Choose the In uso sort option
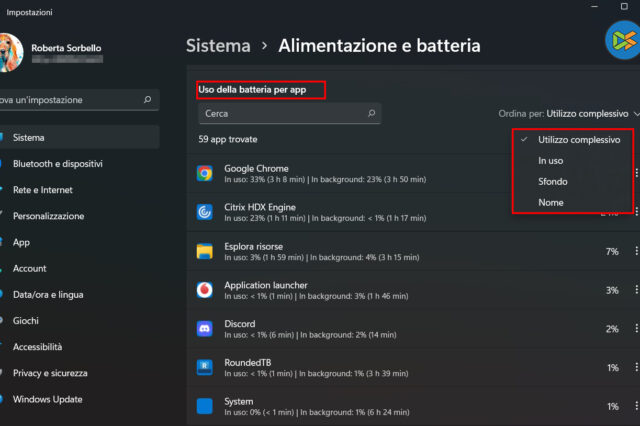640x426 pixels. pyautogui.click(x=551, y=161)
